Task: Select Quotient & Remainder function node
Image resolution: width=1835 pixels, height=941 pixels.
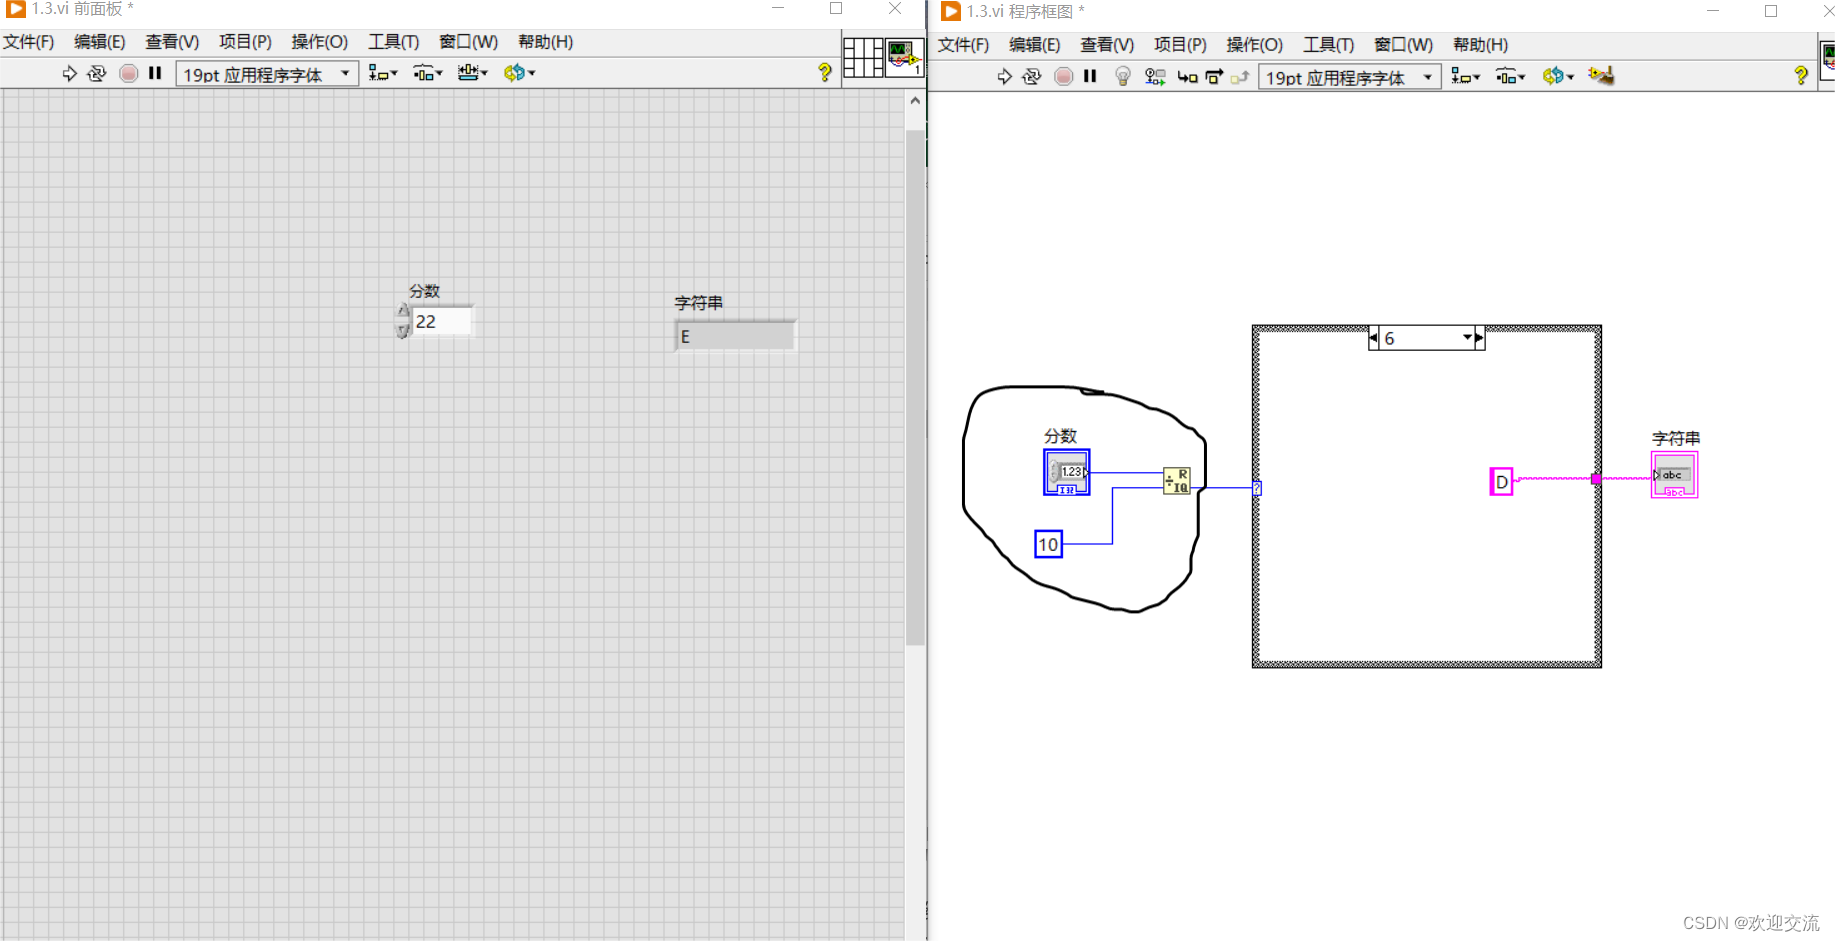Action: point(1177,481)
